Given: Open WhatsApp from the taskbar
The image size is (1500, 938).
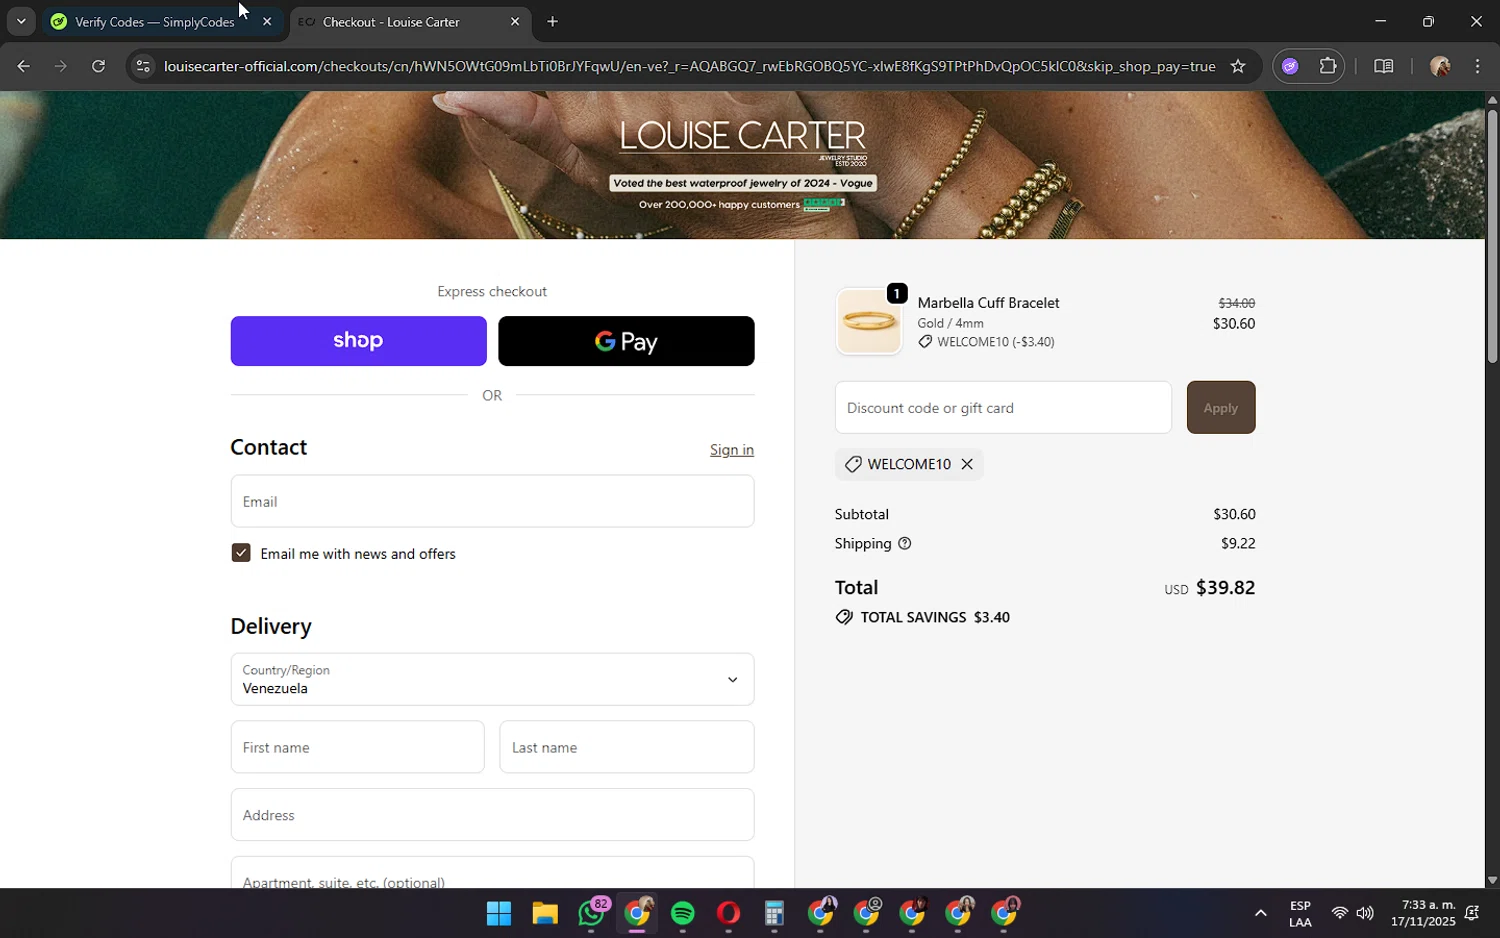Looking at the screenshot, I should pos(591,913).
